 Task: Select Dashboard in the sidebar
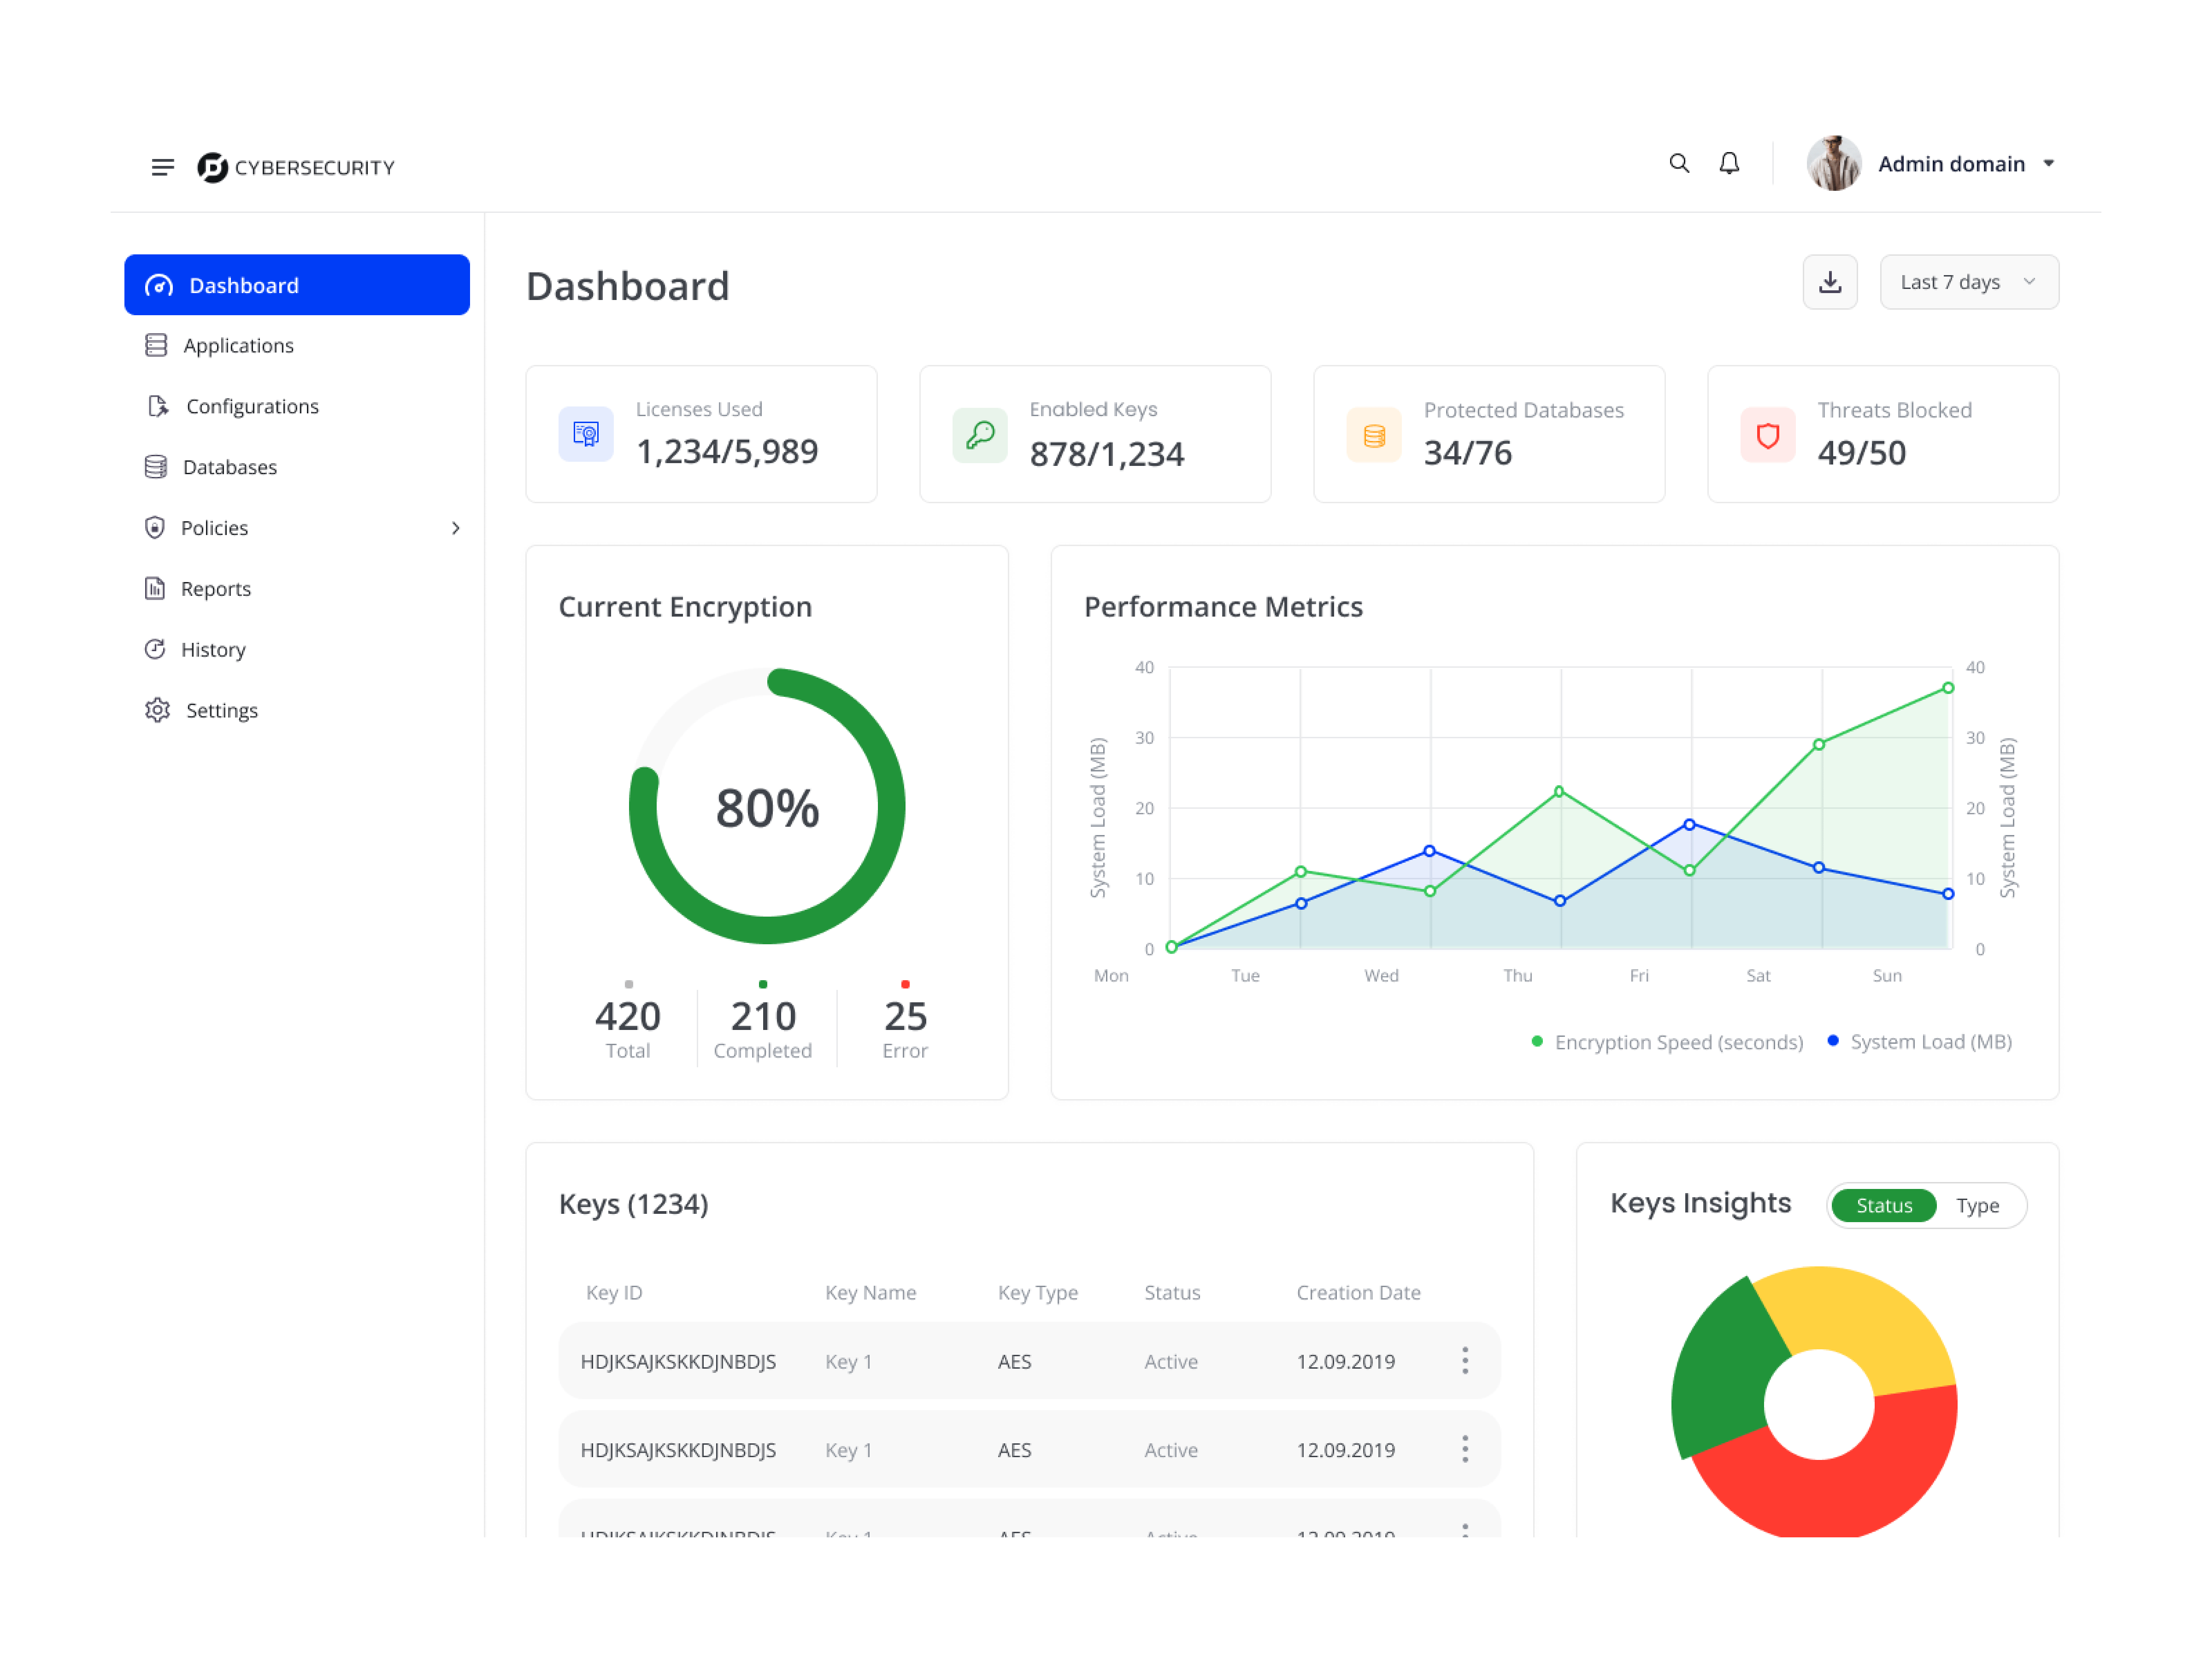(x=297, y=285)
